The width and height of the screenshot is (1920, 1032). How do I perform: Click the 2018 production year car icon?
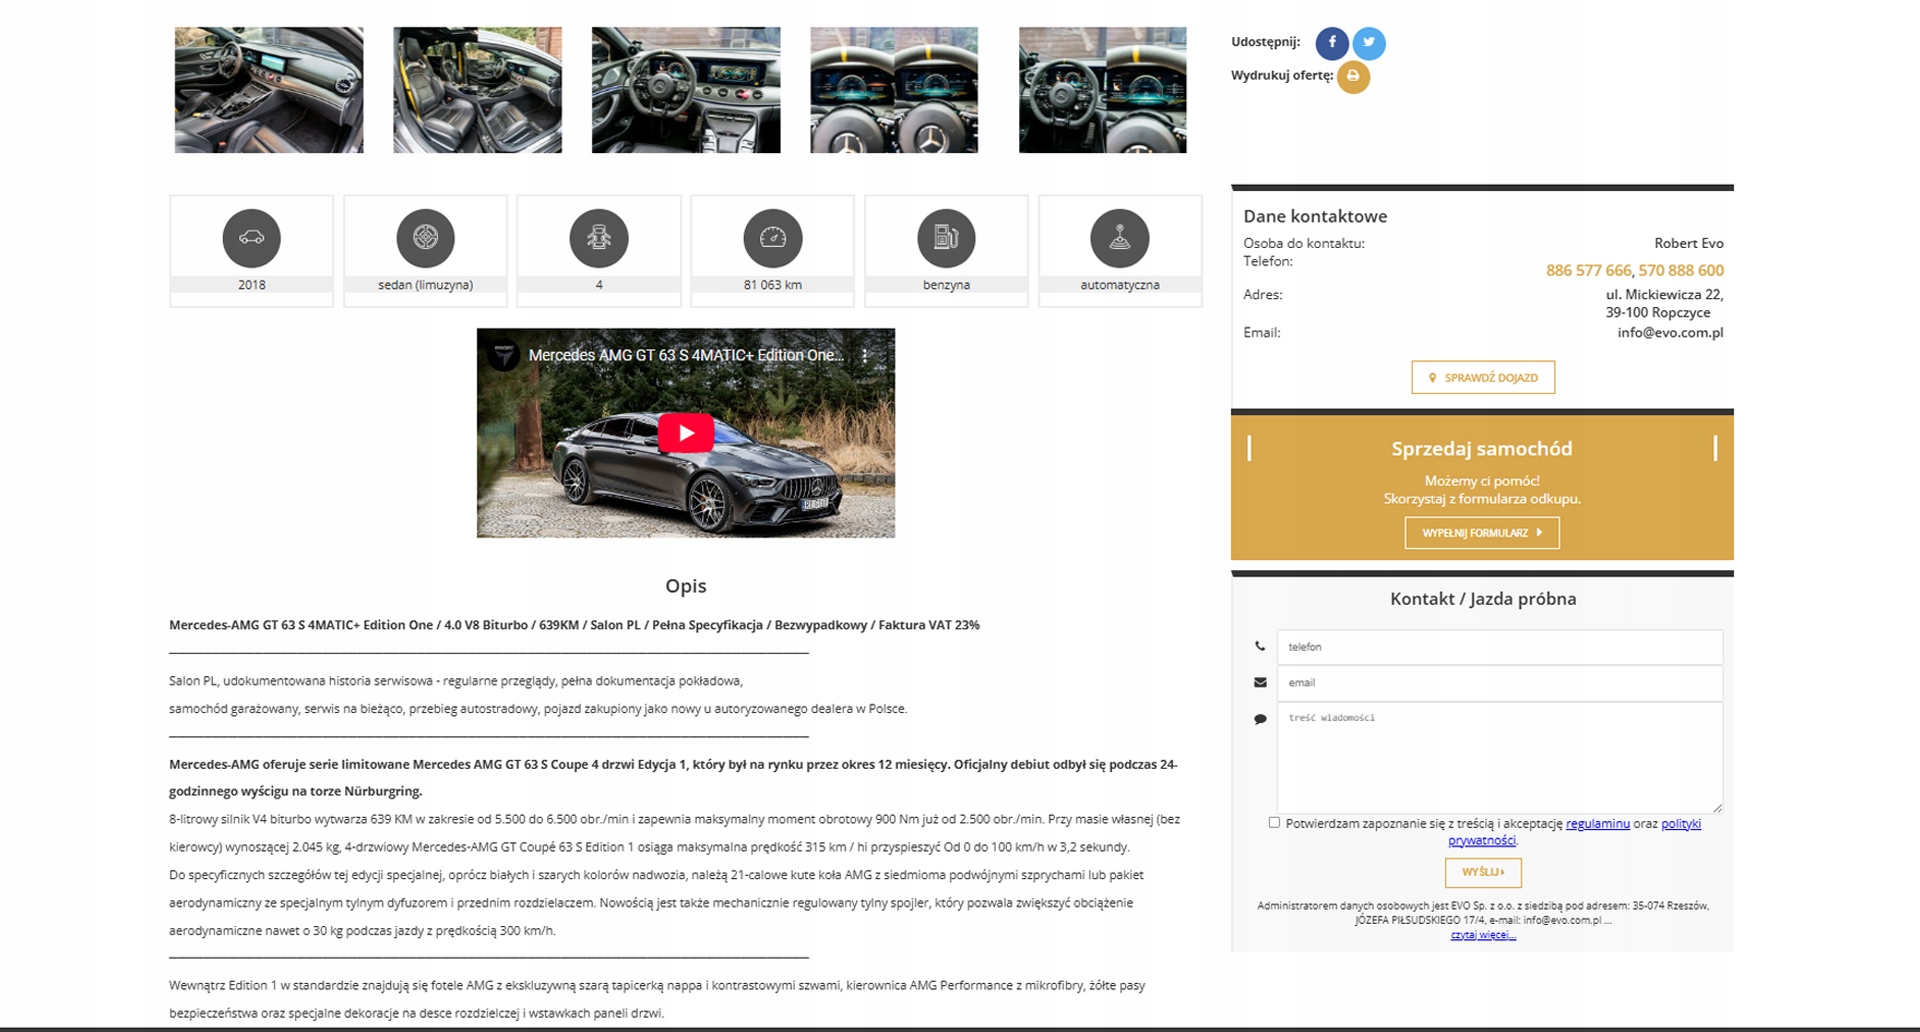(x=251, y=238)
